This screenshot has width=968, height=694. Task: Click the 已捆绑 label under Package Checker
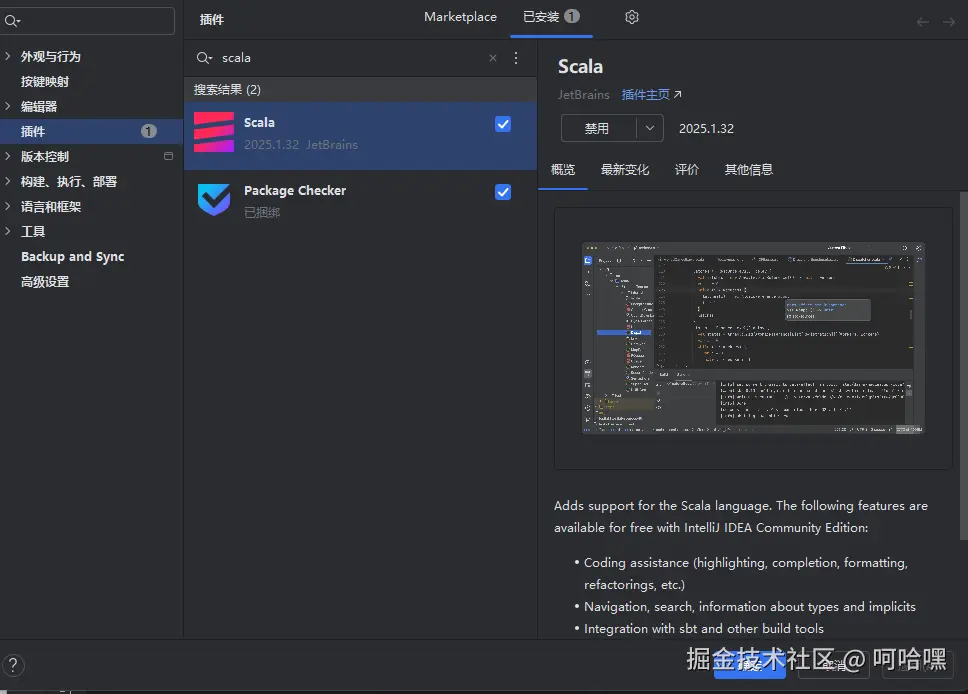(262, 212)
